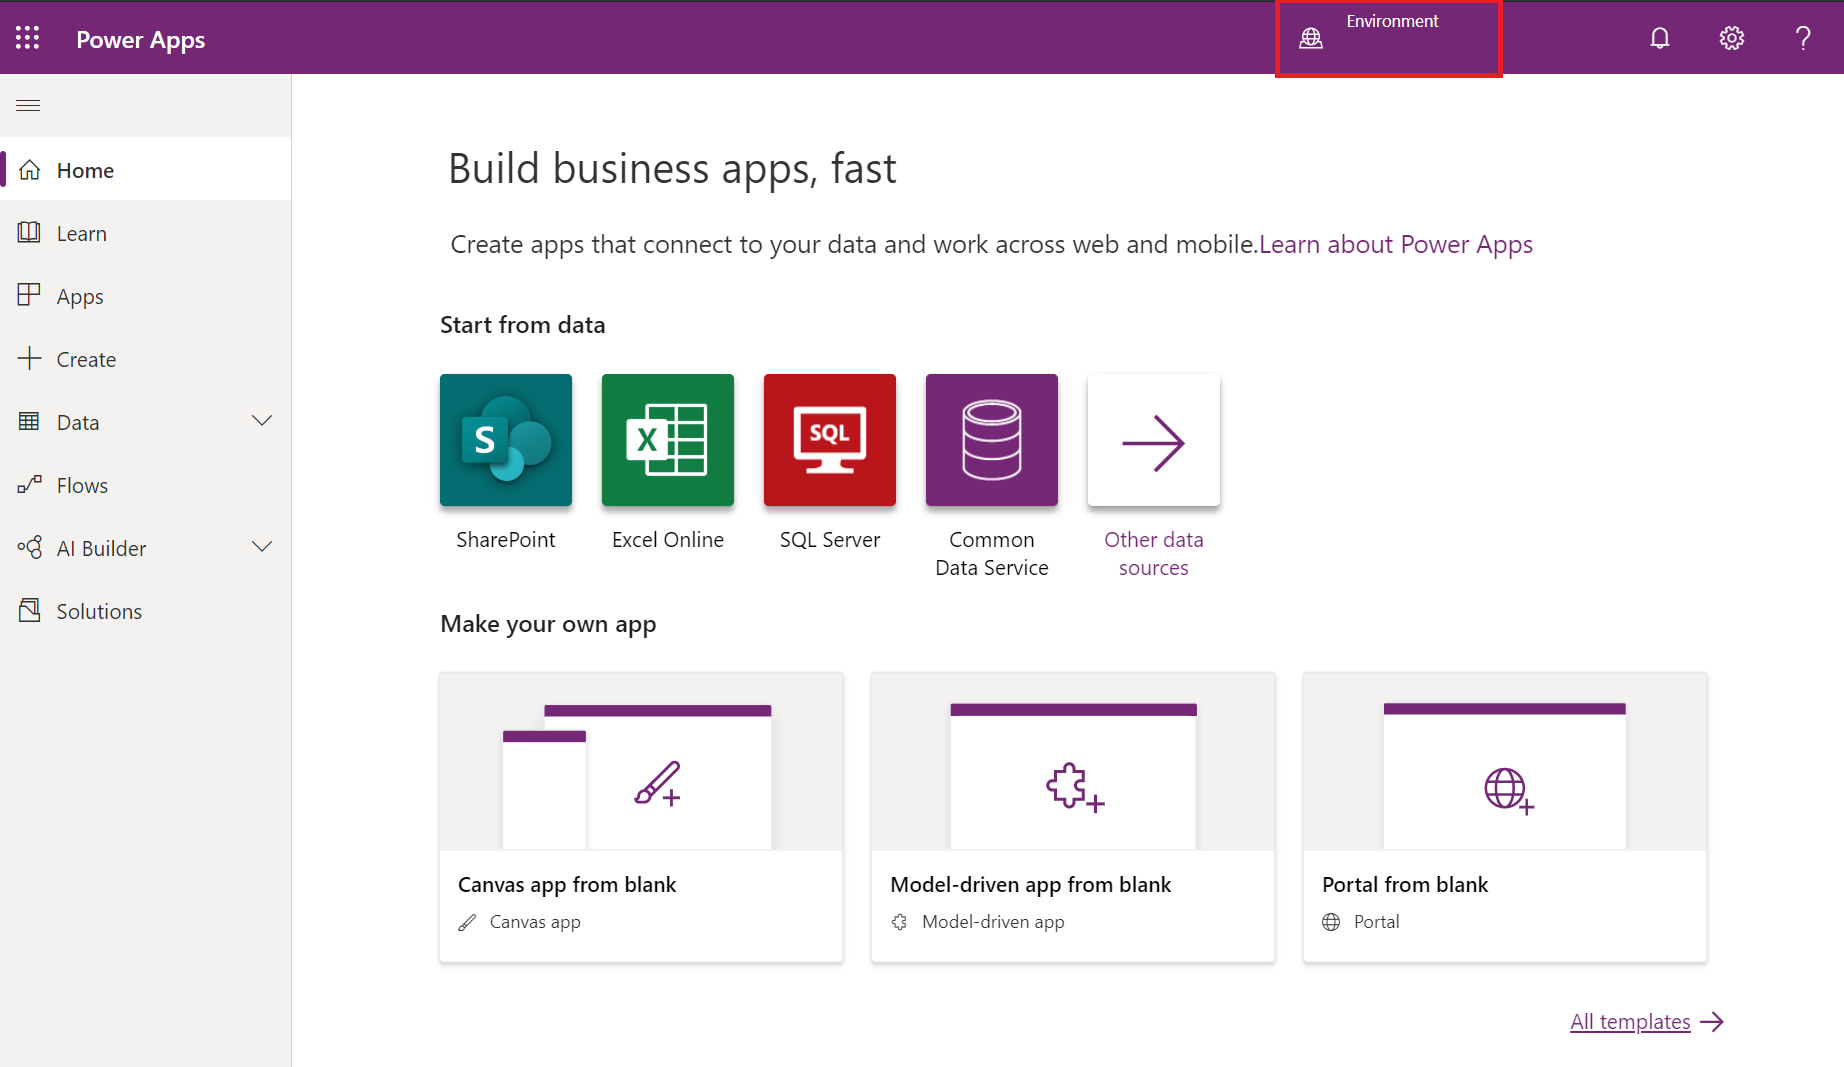Click the Model-driven app puzzle thumbnail
The image size is (1844, 1067).
pos(1073,762)
